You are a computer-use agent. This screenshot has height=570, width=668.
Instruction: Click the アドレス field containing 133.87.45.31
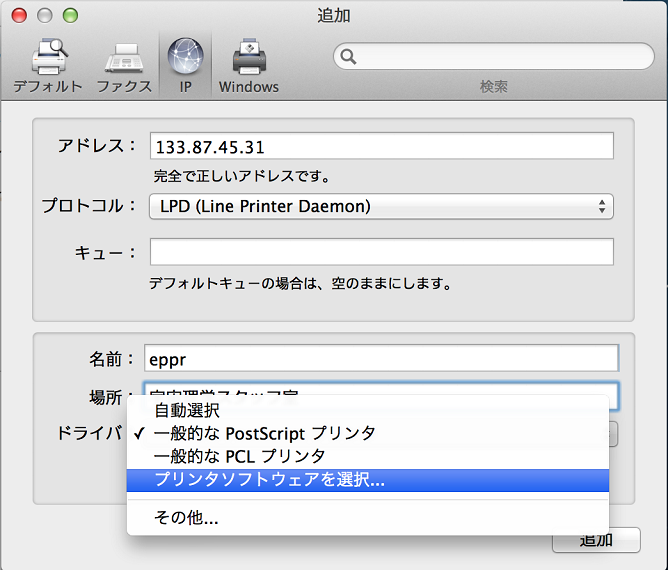point(381,146)
